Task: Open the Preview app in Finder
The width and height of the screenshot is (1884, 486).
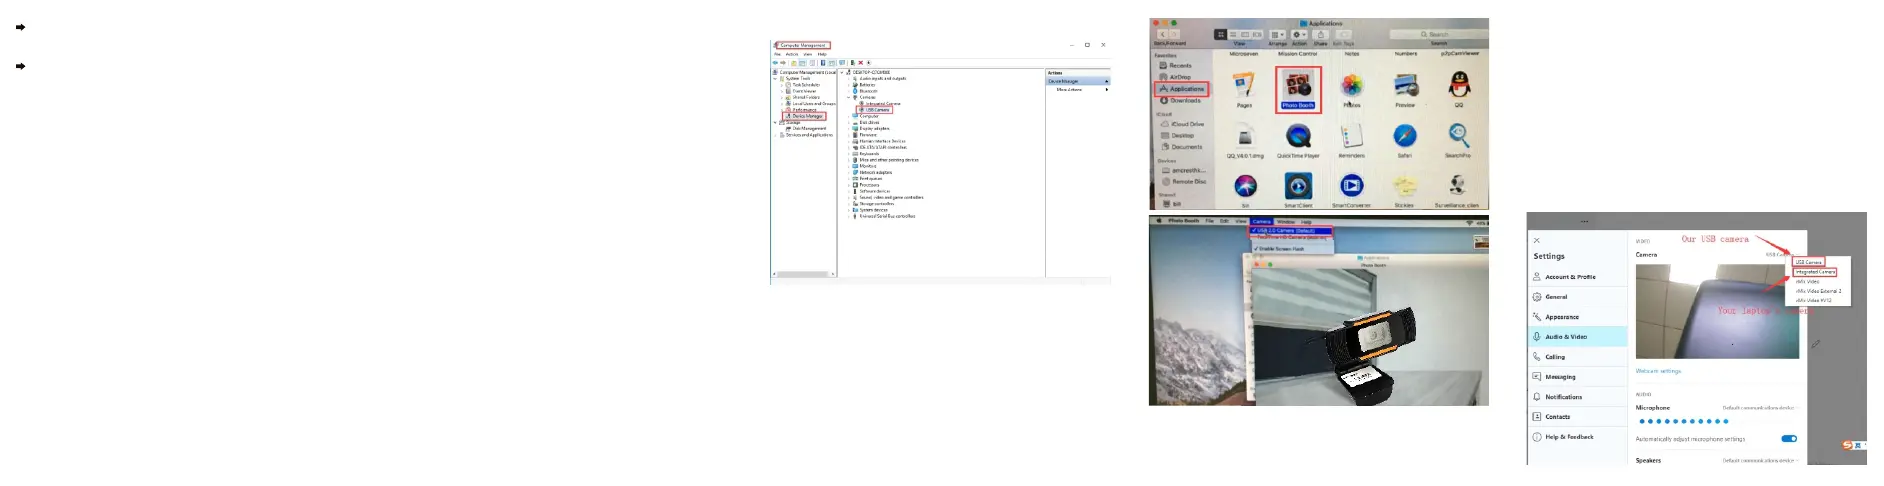Action: coord(1405,87)
